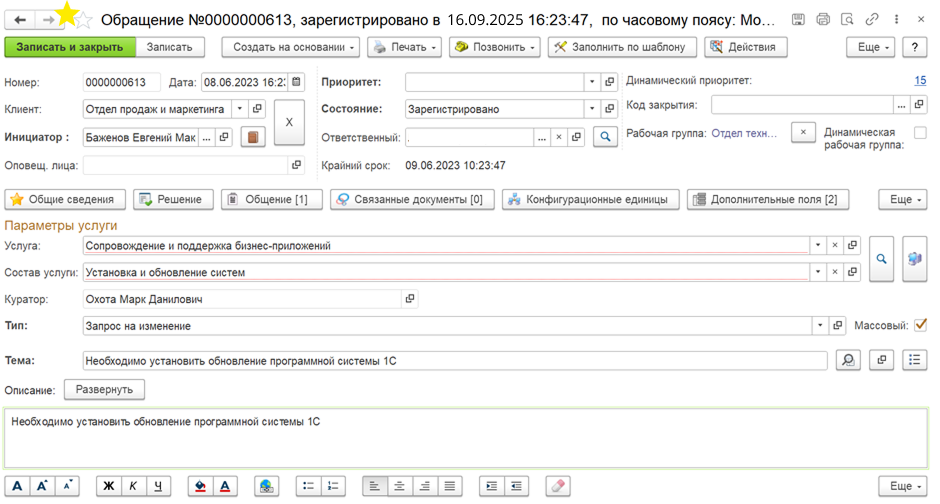Toggle underline (Ч) formatting
The height and width of the screenshot is (504, 940).
pos(158,486)
